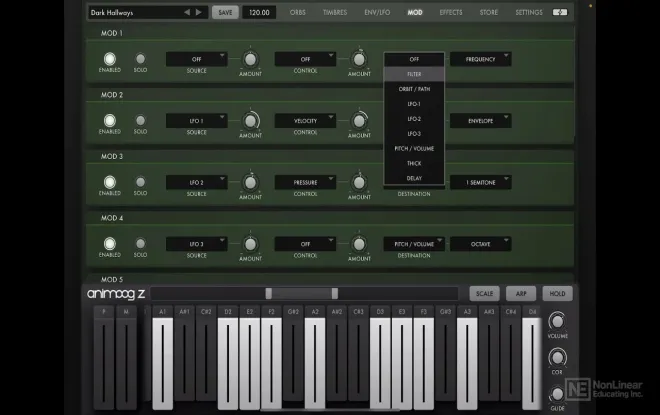Select LFO-3 in destination list
Screen dimensions: 660x415
[x=414, y=134]
